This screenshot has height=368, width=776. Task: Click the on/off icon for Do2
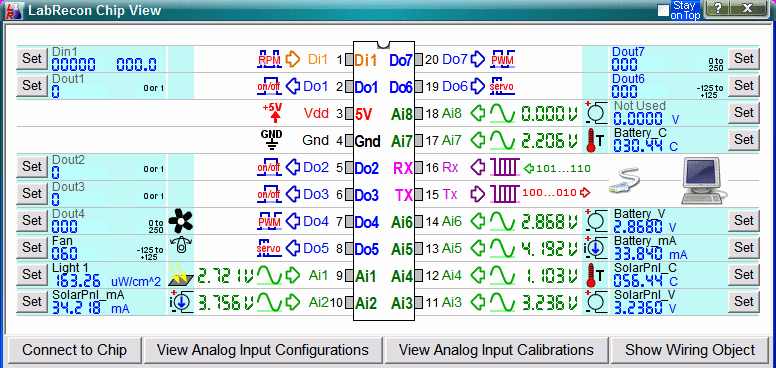(269, 167)
